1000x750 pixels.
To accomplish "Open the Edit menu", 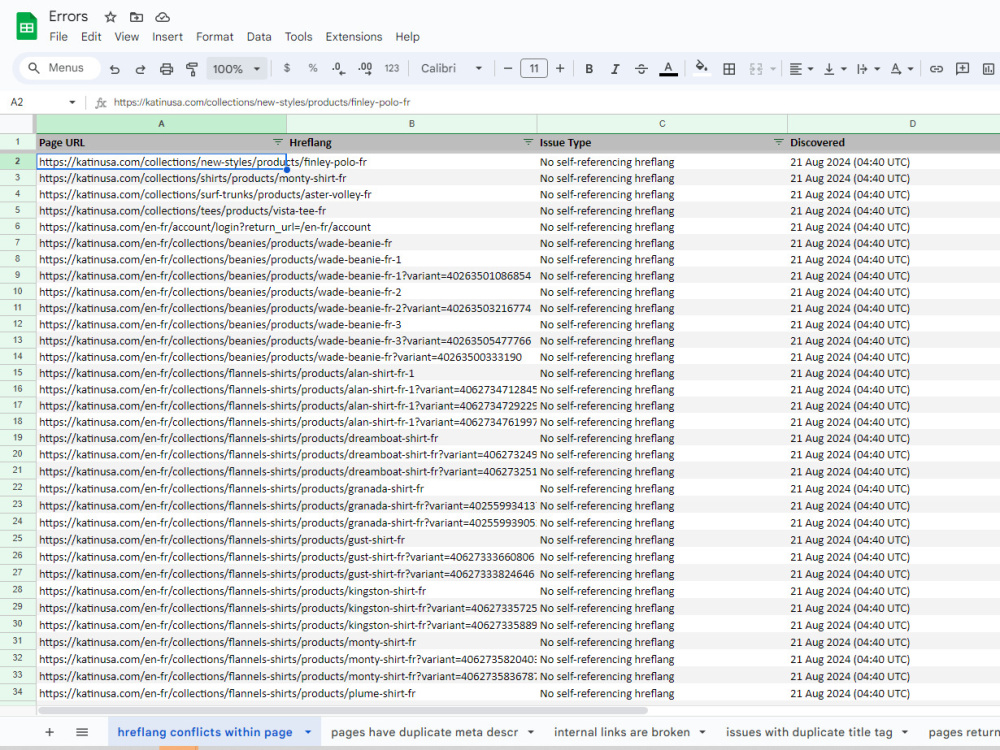I will 91,37.
